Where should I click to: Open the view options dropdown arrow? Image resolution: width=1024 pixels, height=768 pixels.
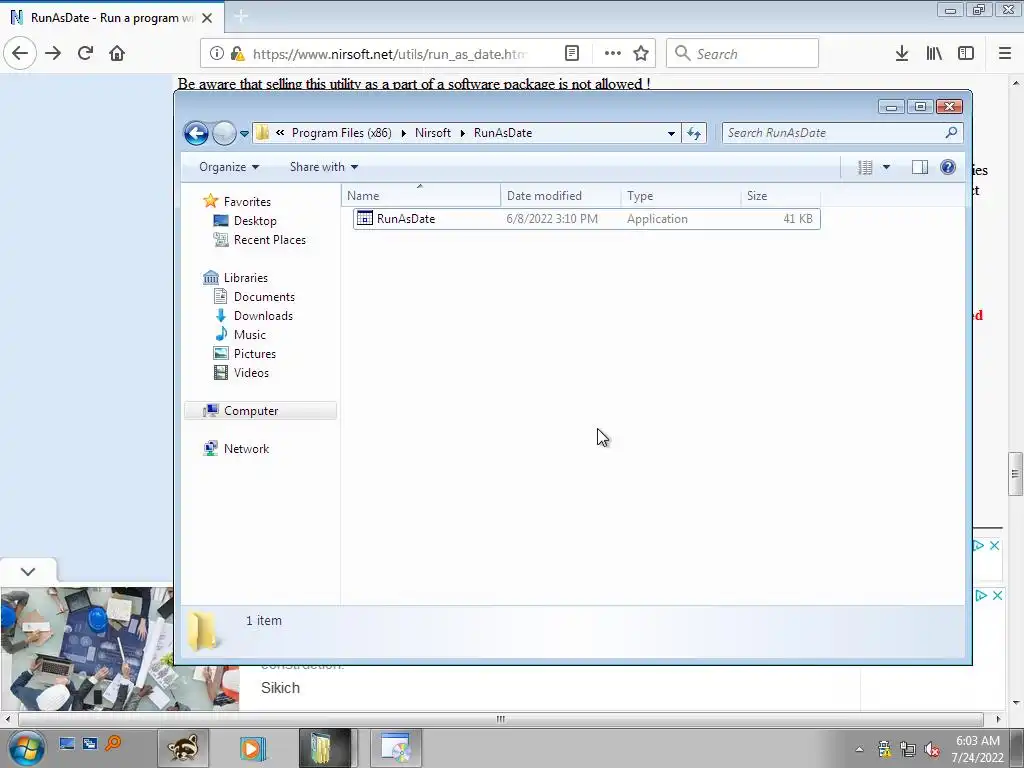886,168
